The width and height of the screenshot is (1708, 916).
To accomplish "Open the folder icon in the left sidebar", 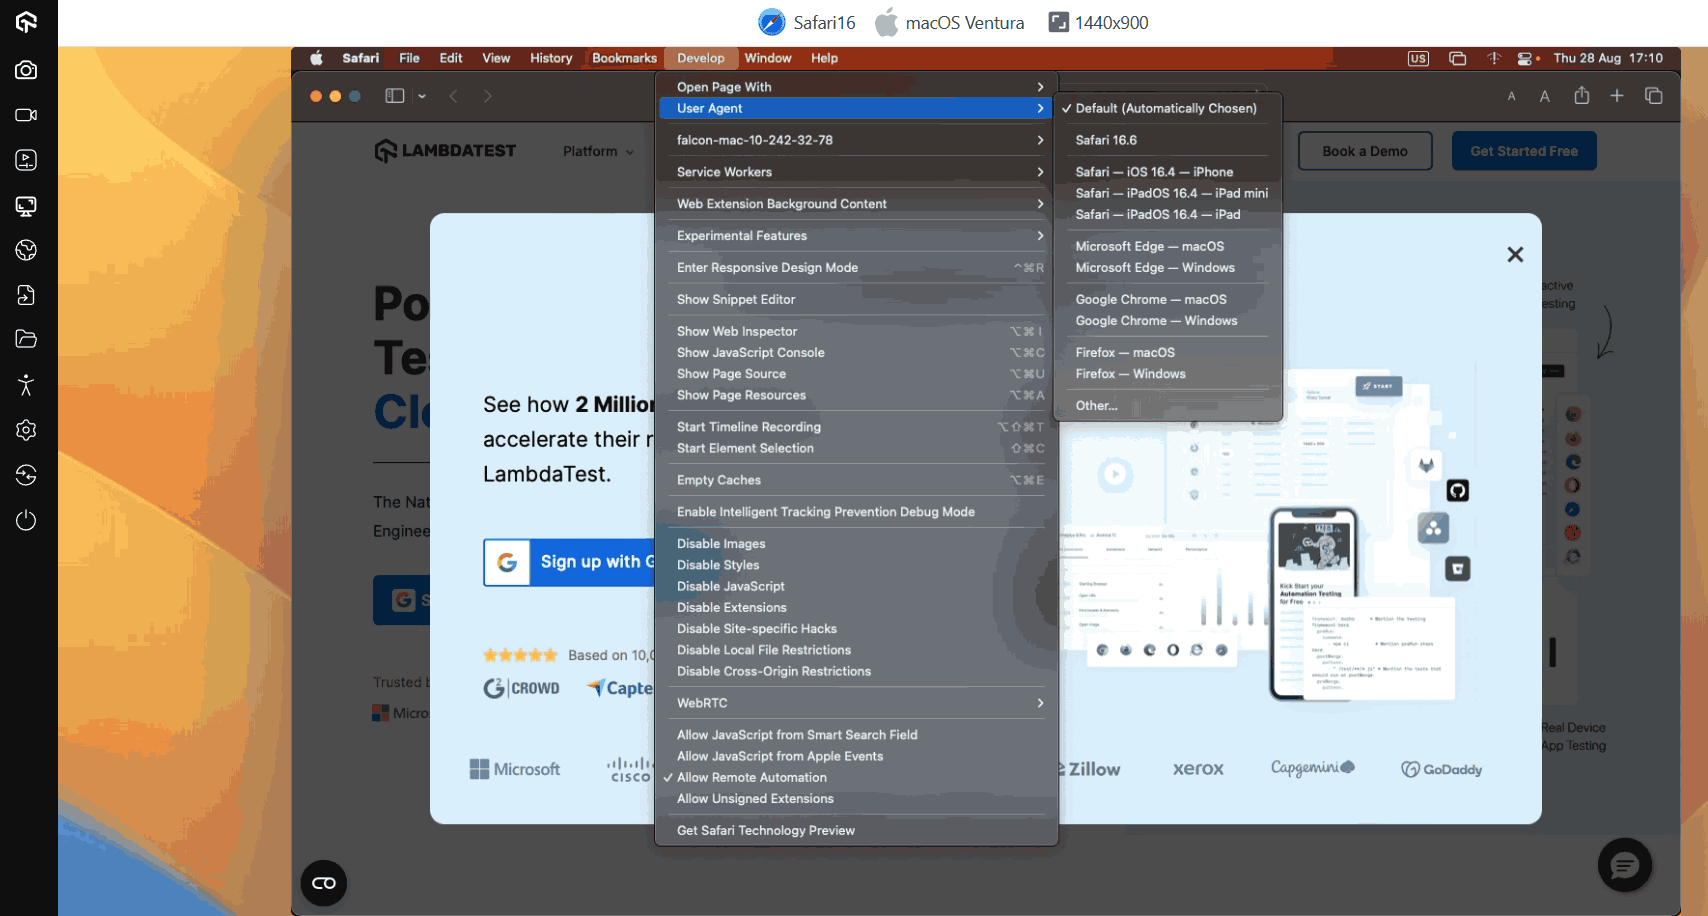I will point(27,339).
